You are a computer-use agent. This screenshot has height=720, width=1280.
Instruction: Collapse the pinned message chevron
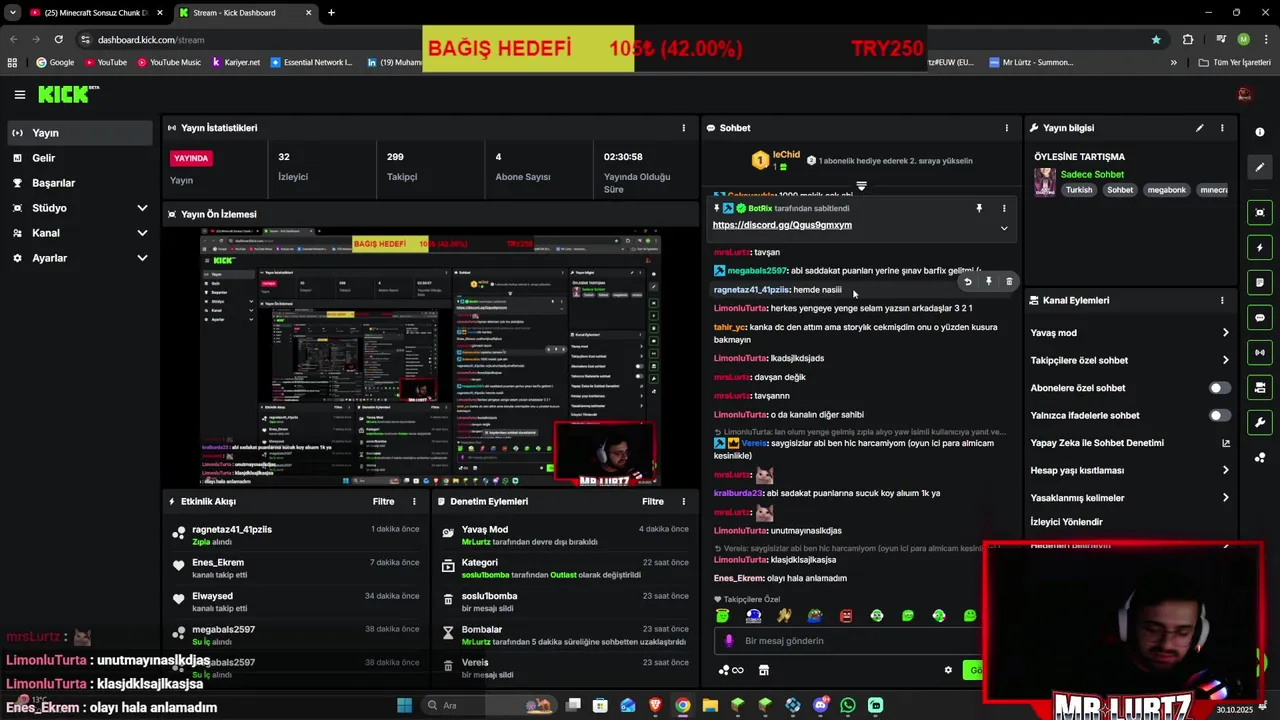tap(1004, 228)
